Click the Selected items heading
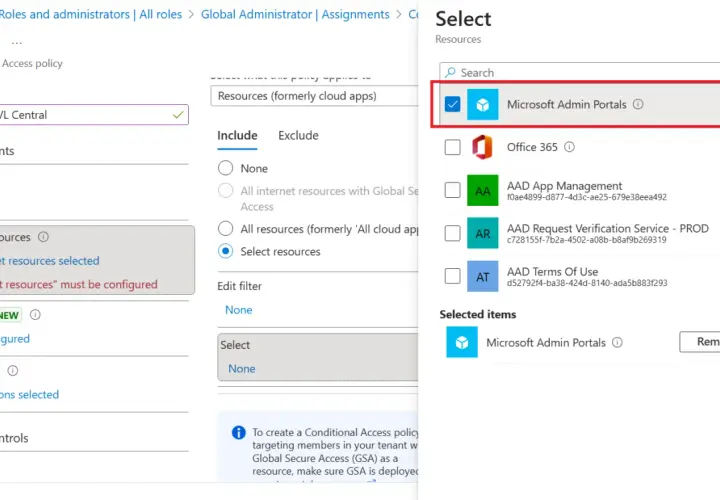This screenshot has height=500, width=720. point(478,315)
